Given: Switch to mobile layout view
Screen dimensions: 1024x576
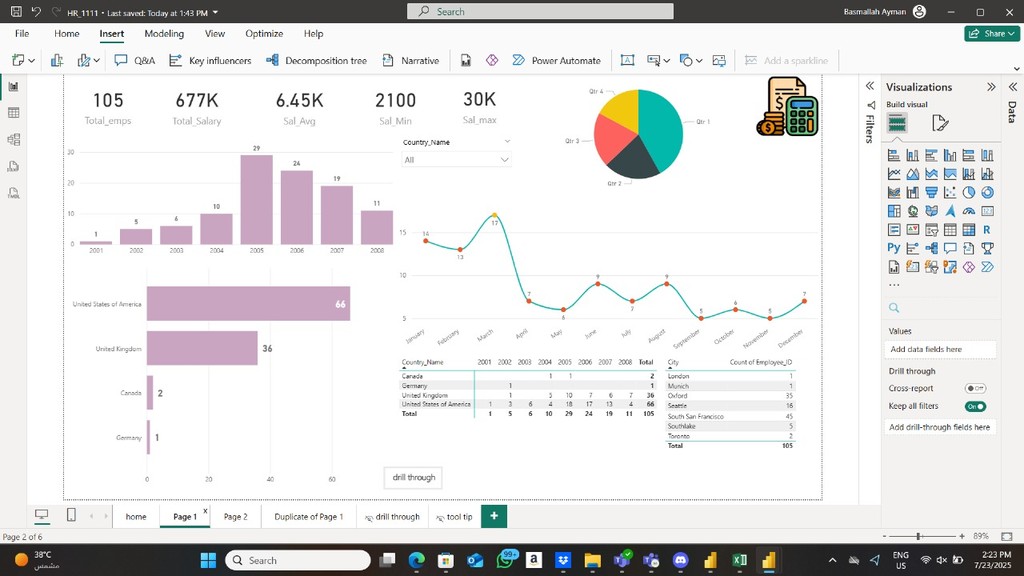Looking at the screenshot, I should click(71, 515).
